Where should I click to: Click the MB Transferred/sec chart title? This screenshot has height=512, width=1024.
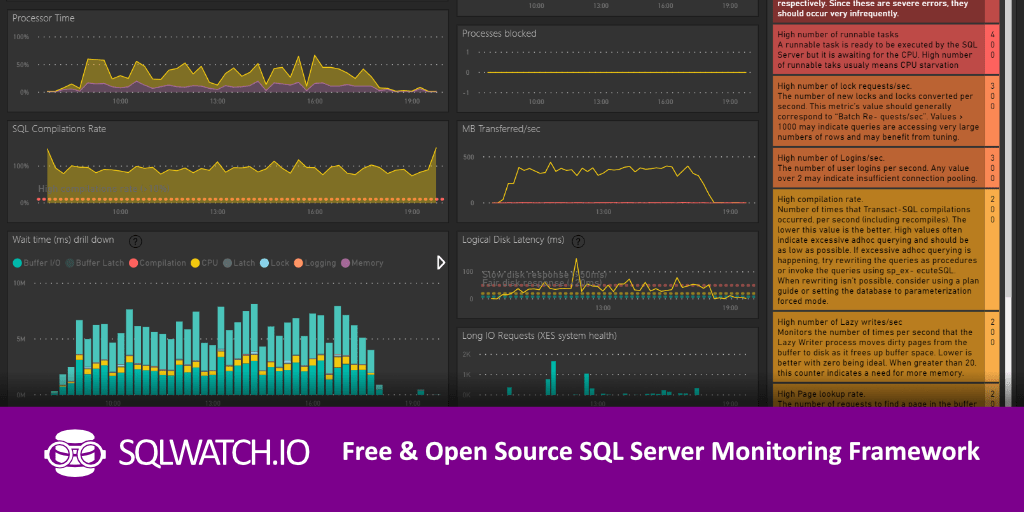[504, 129]
